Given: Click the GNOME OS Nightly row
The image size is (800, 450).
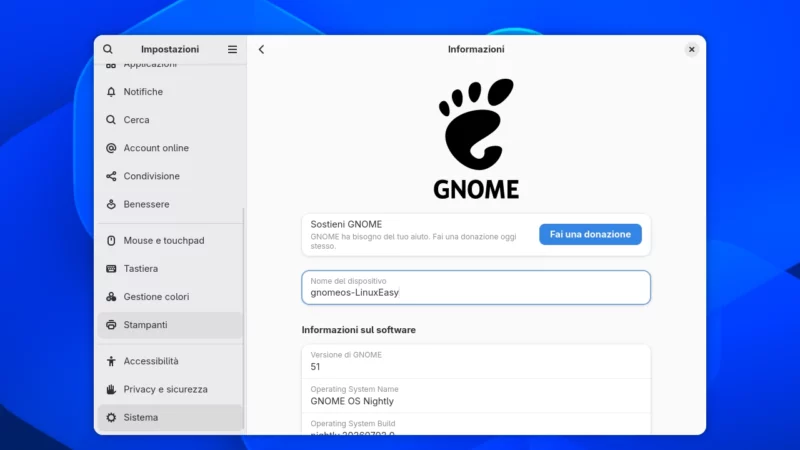Looking at the screenshot, I should click(x=476, y=395).
